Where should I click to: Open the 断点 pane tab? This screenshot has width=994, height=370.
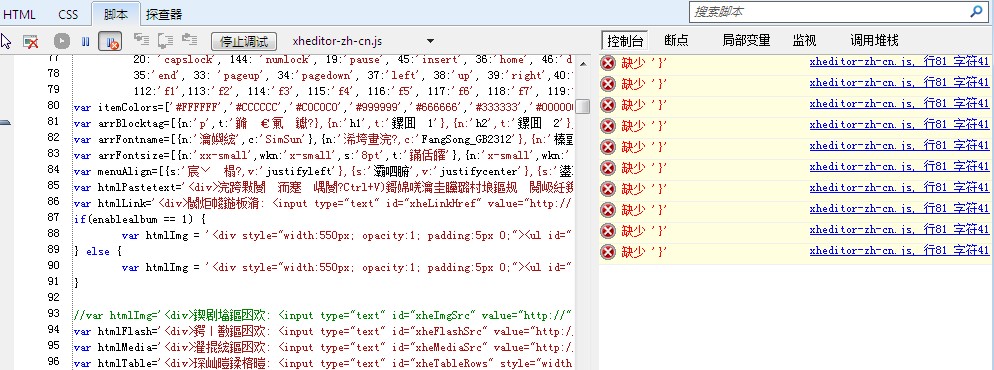pos(676,41)
